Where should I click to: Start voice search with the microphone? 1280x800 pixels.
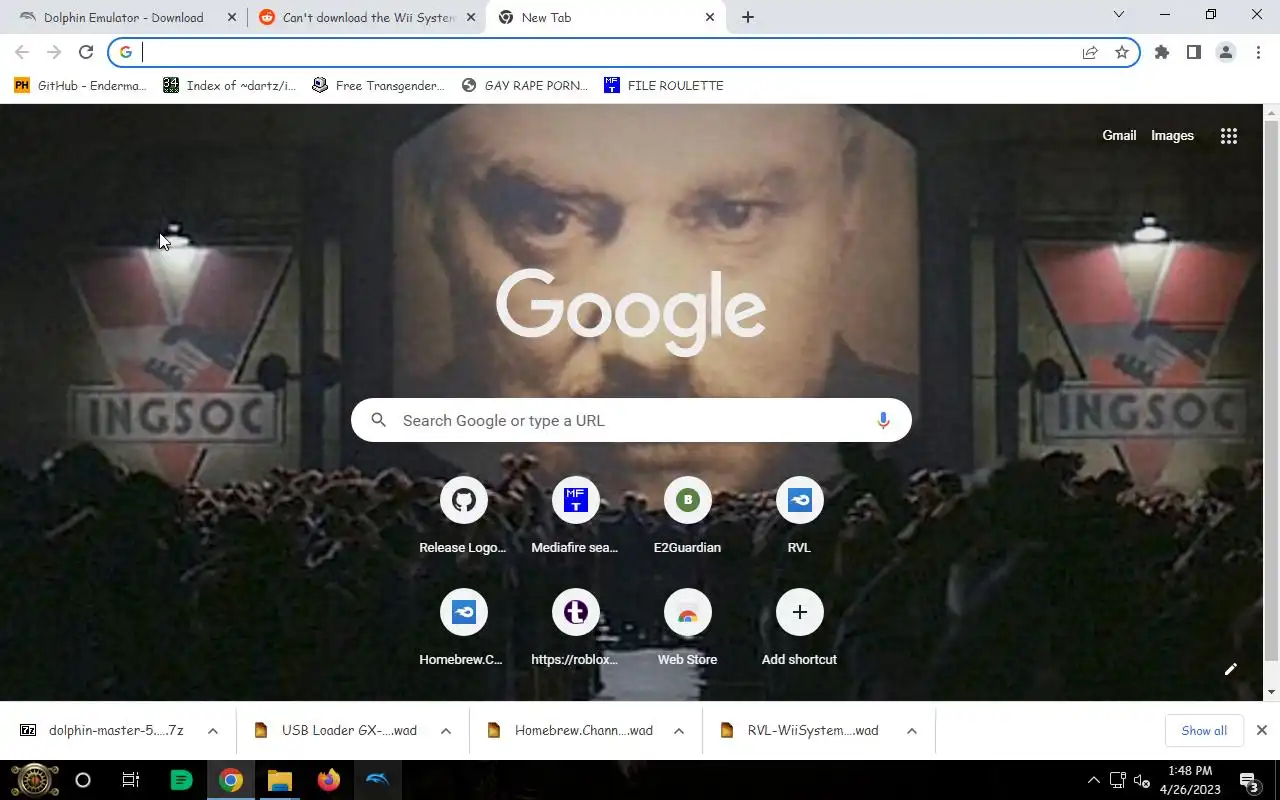tap(883, 421)
